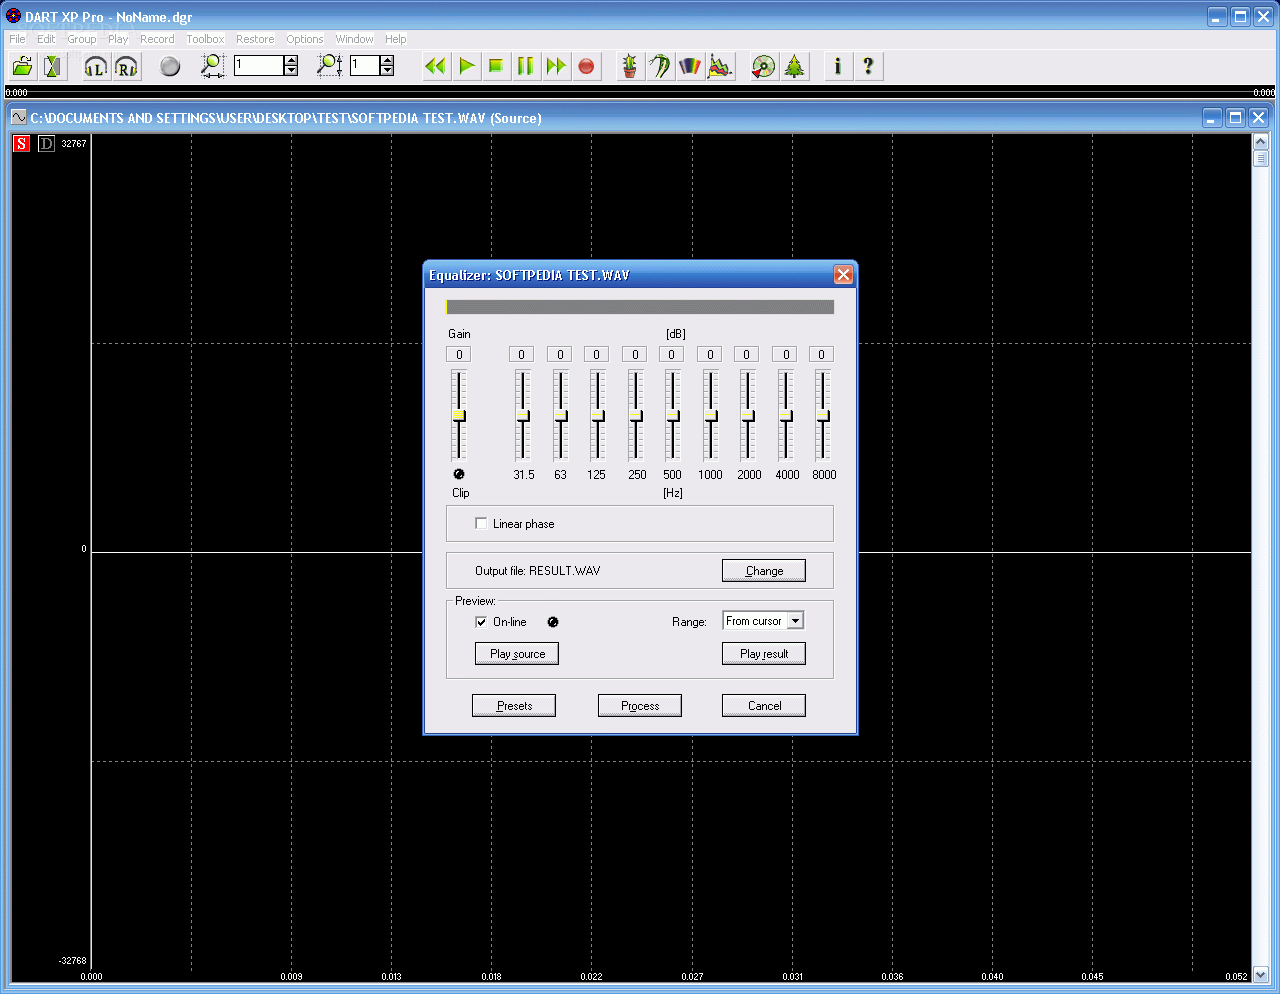Image resolution: width=1280 pixels, height=994 pixels.
Task: Open the Restore menu
Action: tap(255, 39)
